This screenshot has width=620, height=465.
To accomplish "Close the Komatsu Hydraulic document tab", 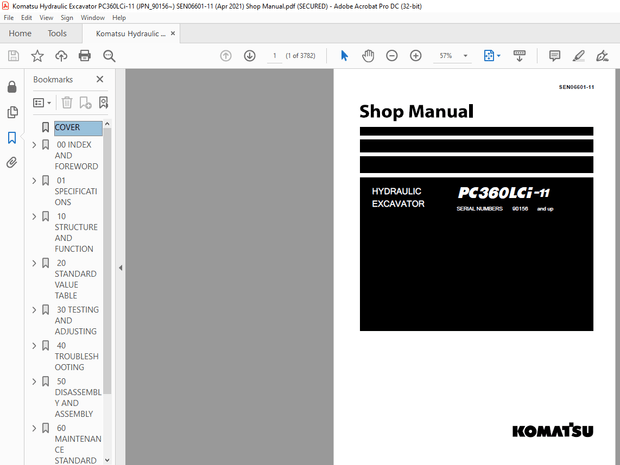I will 173,34.
